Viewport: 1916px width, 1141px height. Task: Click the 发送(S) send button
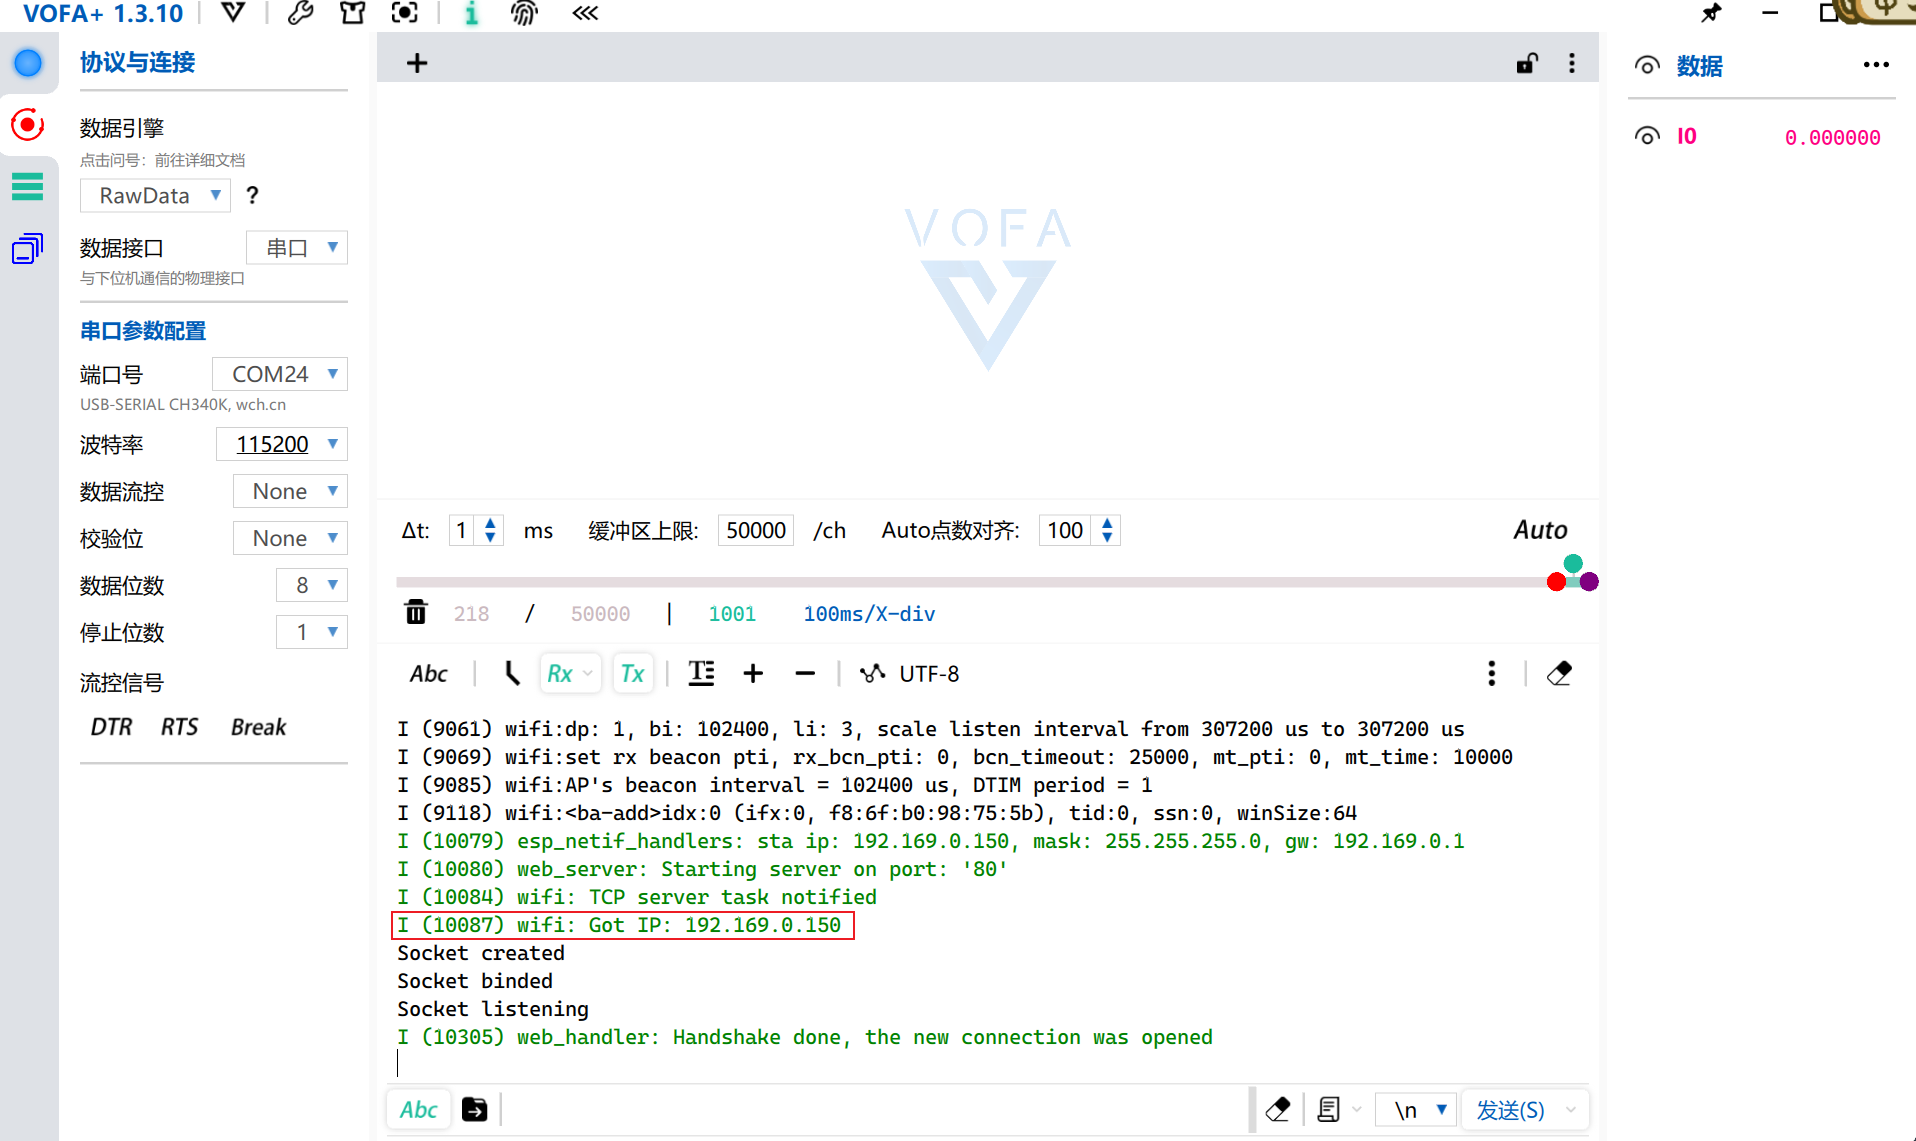tap(1510, 1110)
